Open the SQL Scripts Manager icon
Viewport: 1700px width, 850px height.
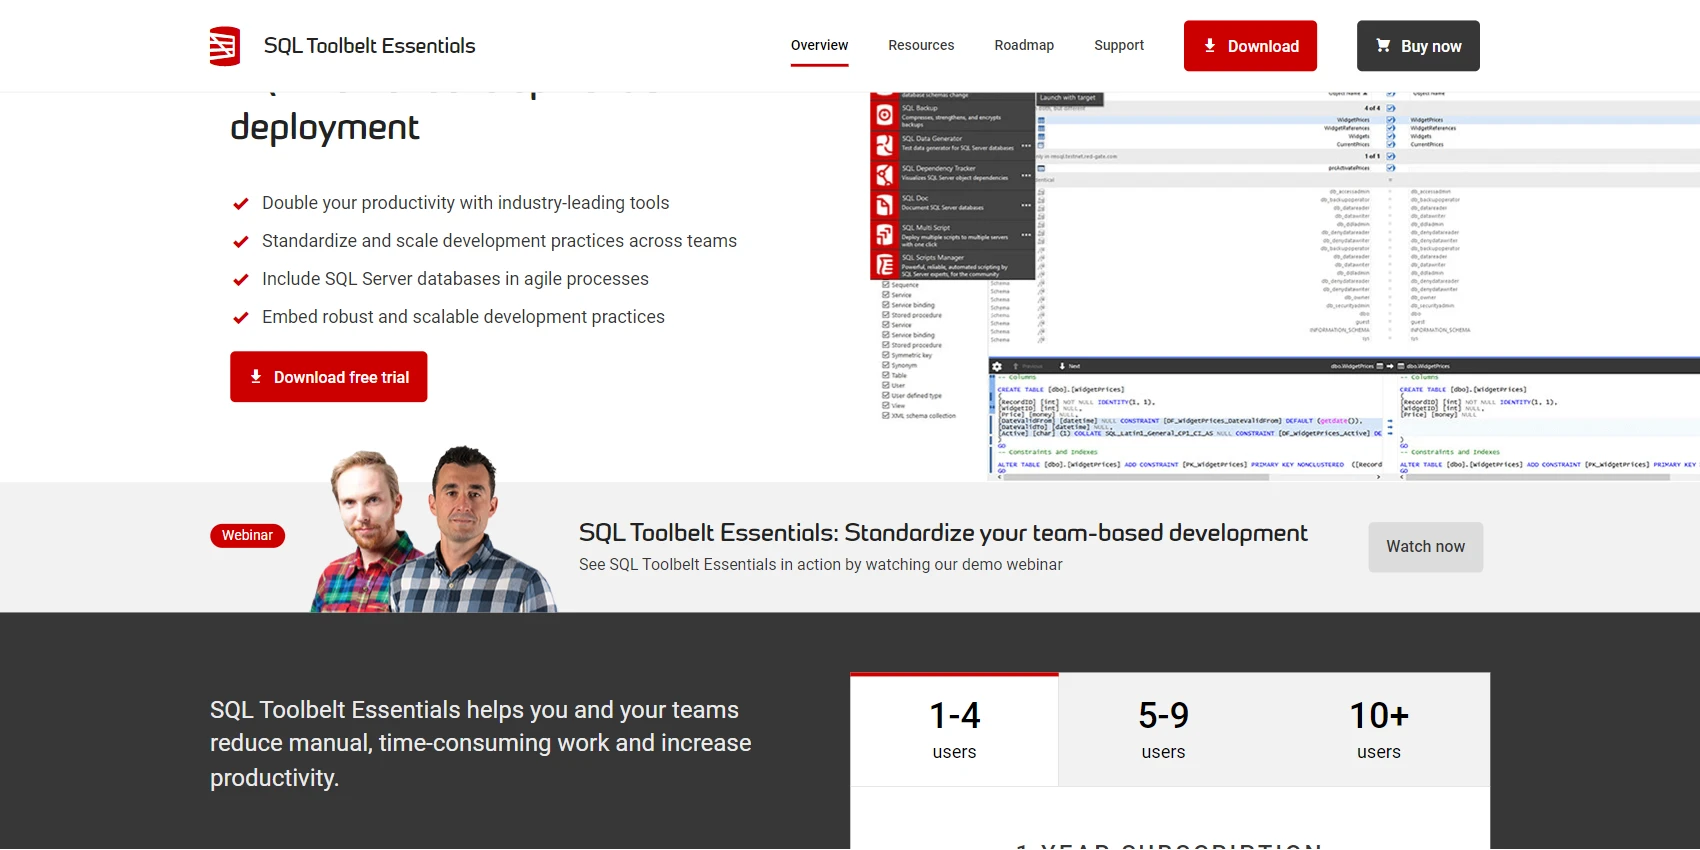(x=885, y=265)
